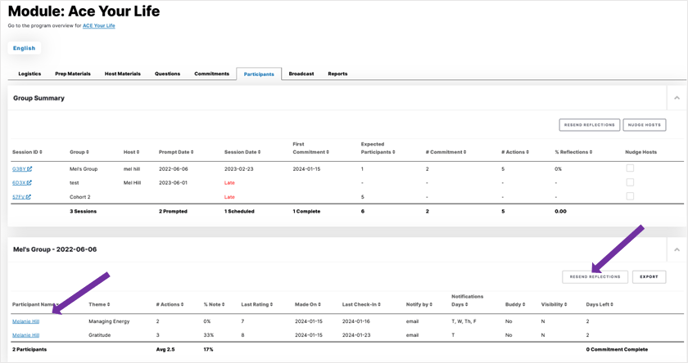Image resolution: width=688 pixels, height=363 pixels.
Task: Sort participants by Notifications Days column
Action: point(466,305)
